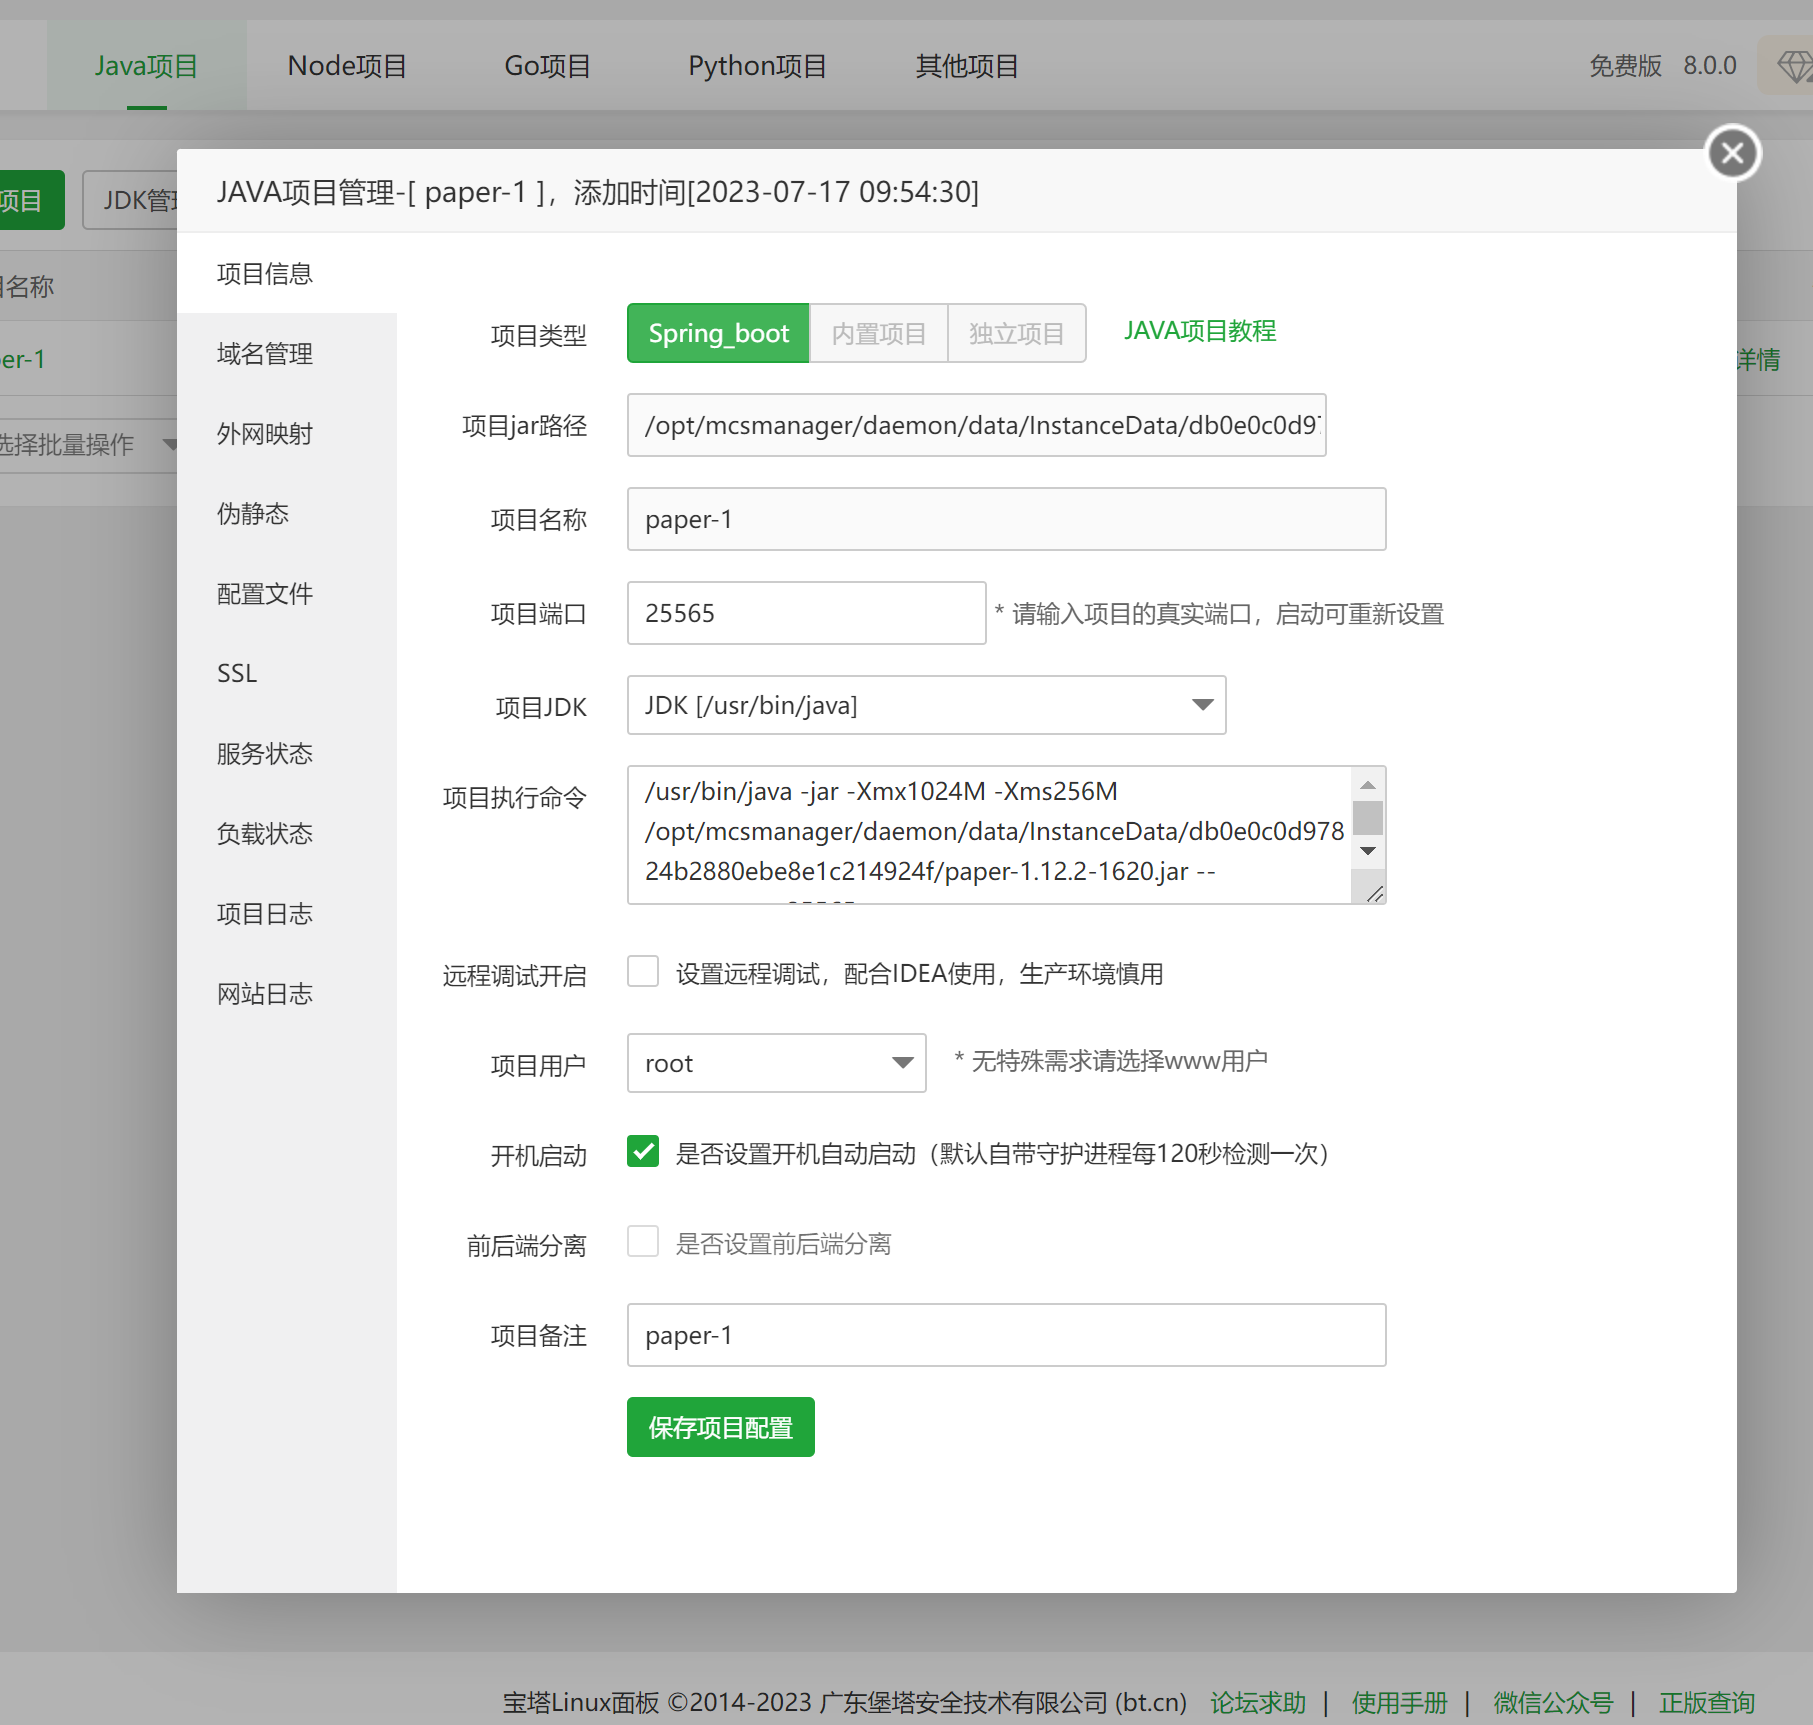Open 外网映射 in the sidebar
Screen dimensions: 1813x1725
(x=287, y=433)
